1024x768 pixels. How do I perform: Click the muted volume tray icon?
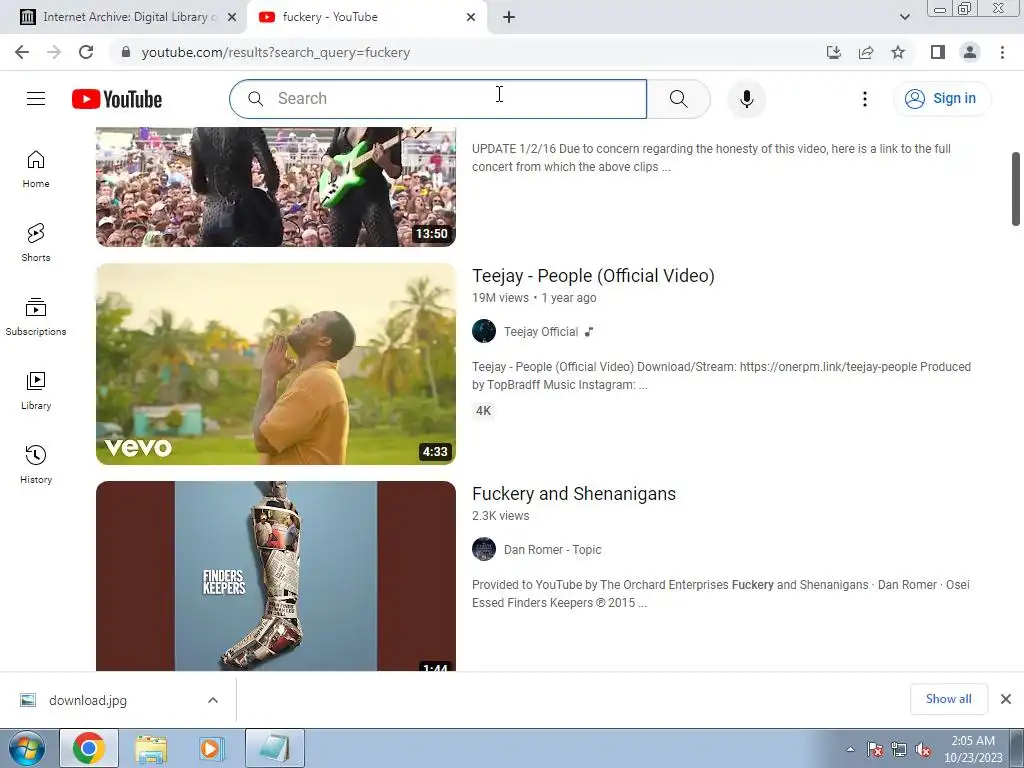923,749
